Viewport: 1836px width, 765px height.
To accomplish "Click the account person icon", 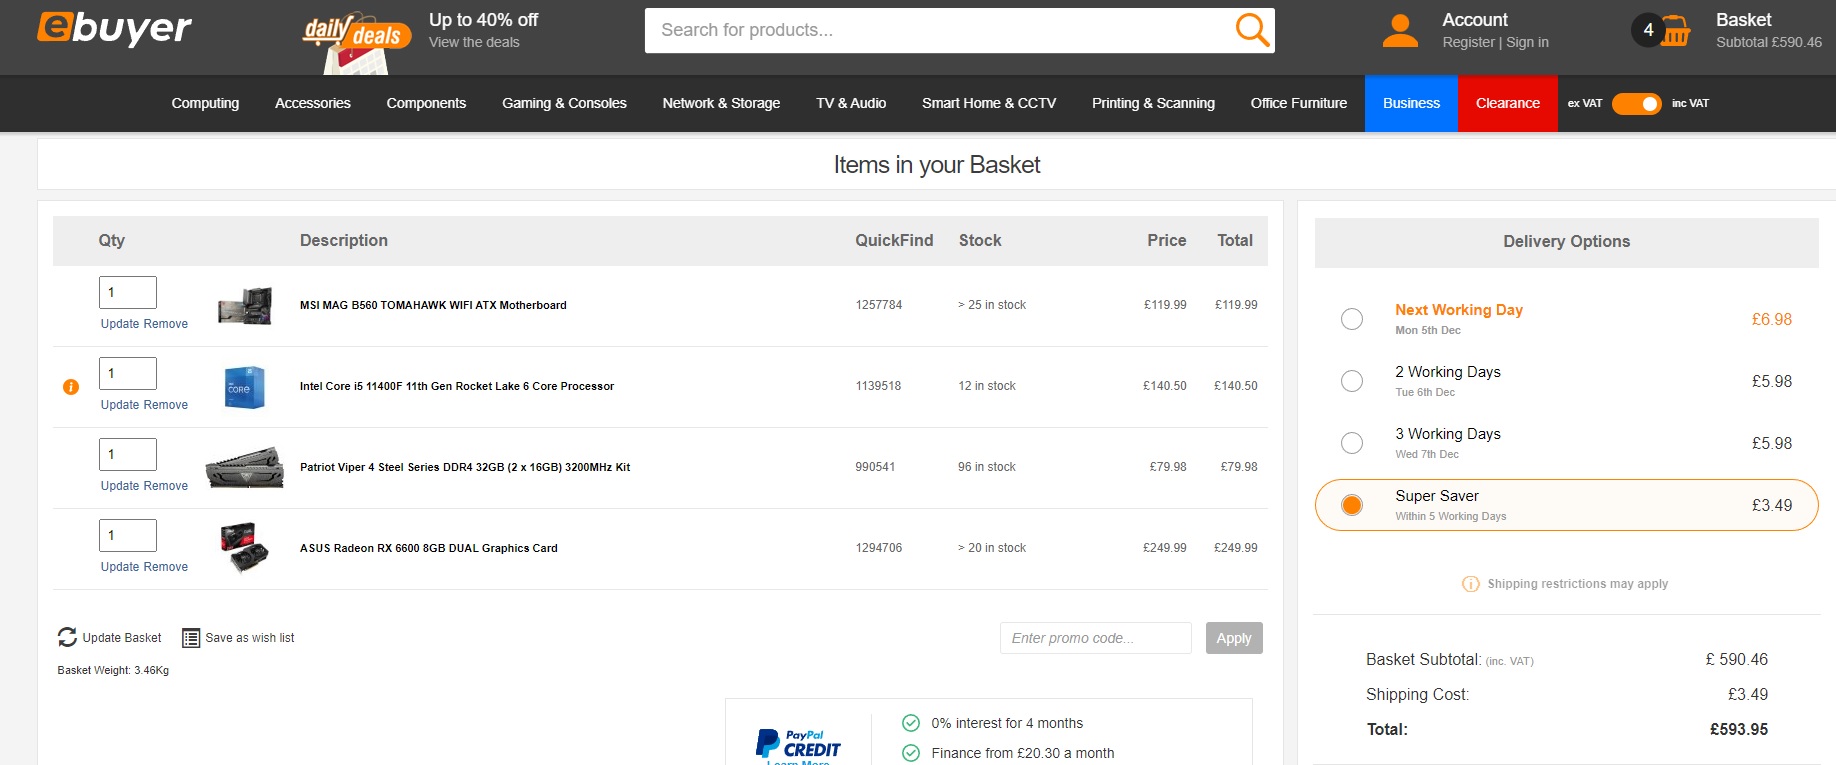I will (x=1400, y=31).
